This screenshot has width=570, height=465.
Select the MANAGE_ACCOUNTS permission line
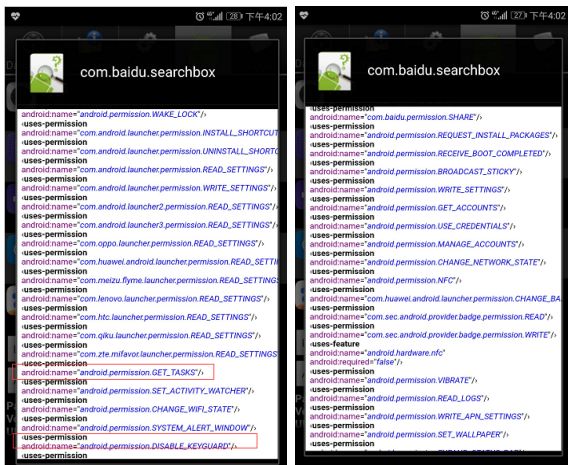coord(417,244)
